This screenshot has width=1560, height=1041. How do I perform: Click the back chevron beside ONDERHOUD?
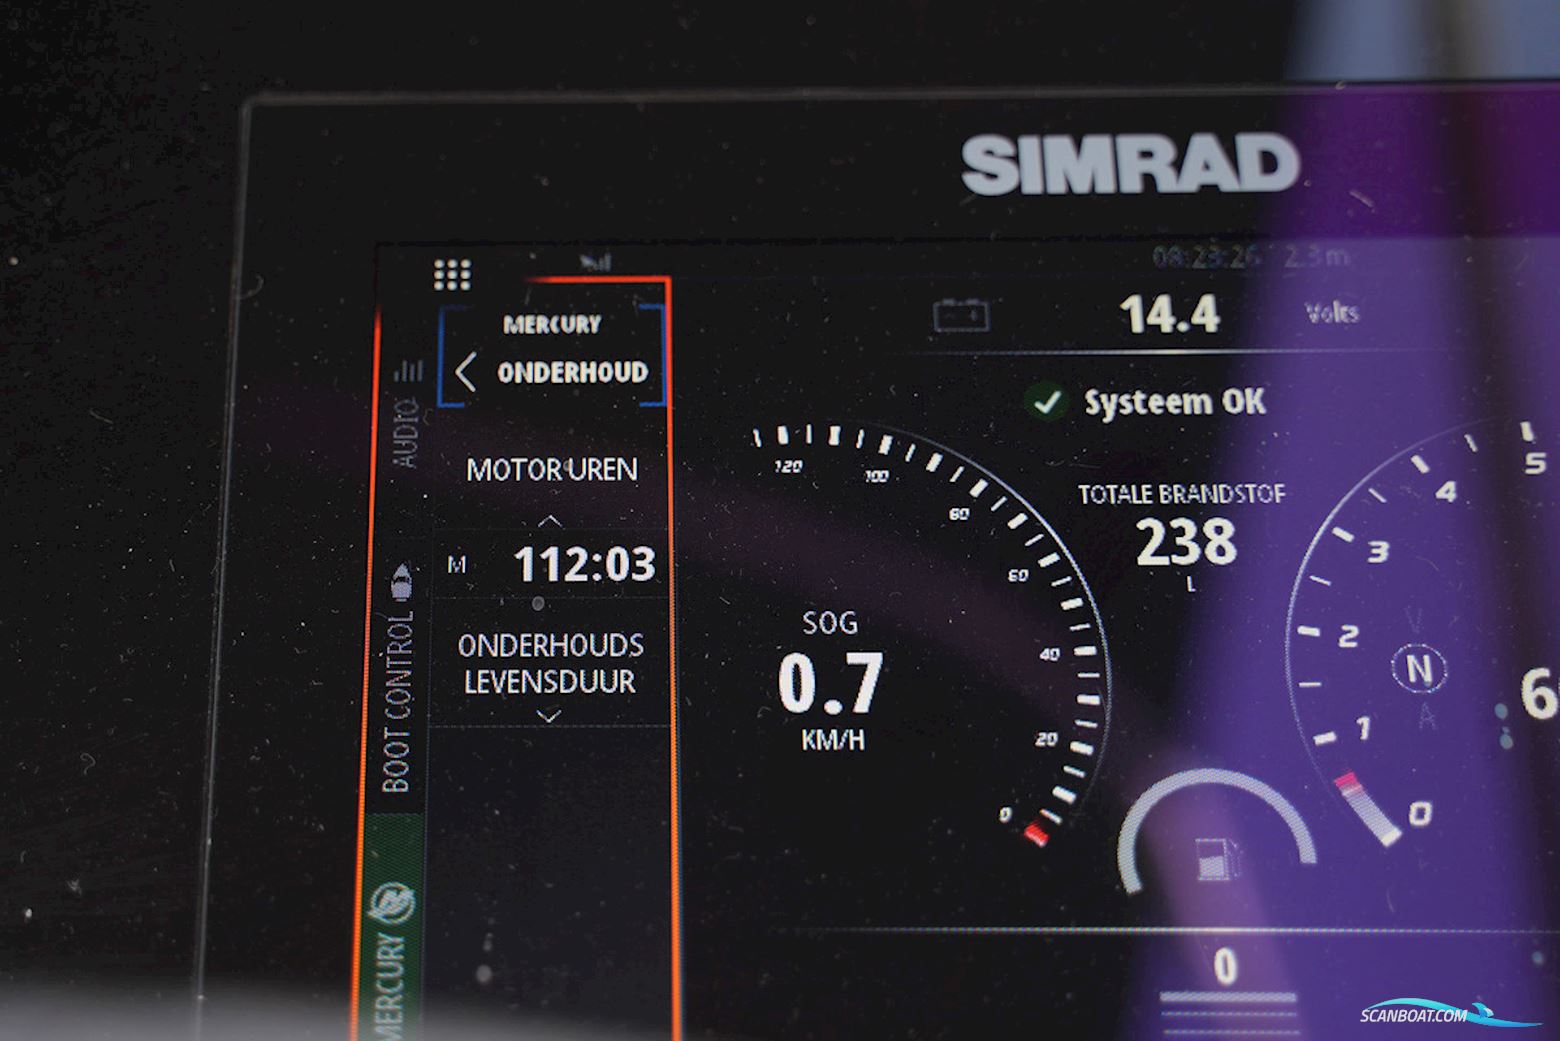coord(465,372)
